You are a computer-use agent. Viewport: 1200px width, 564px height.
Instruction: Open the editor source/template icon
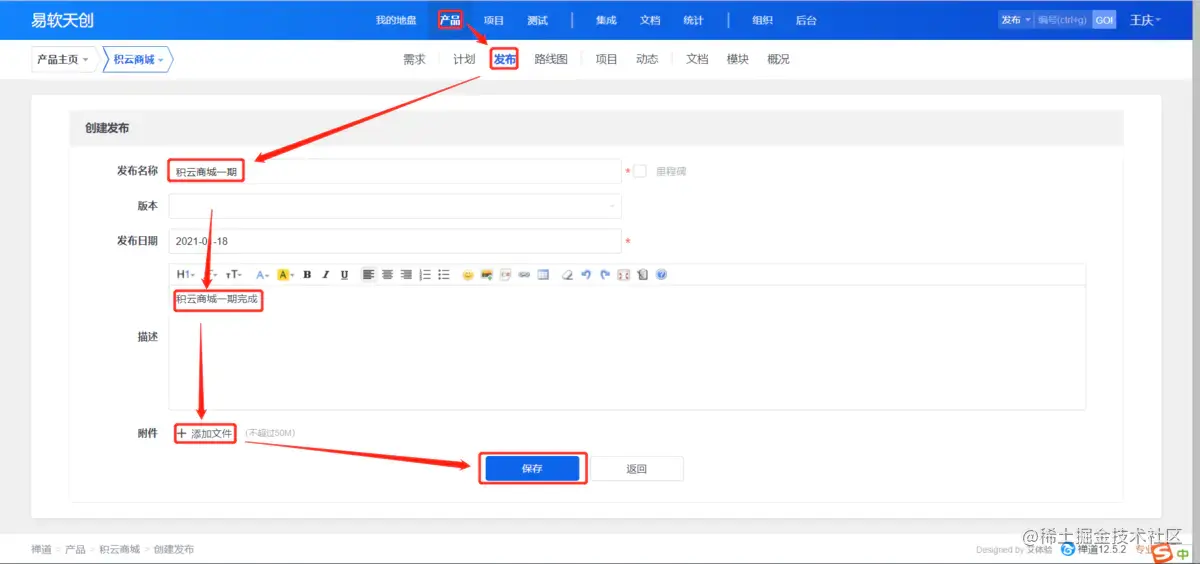[642, 274]
